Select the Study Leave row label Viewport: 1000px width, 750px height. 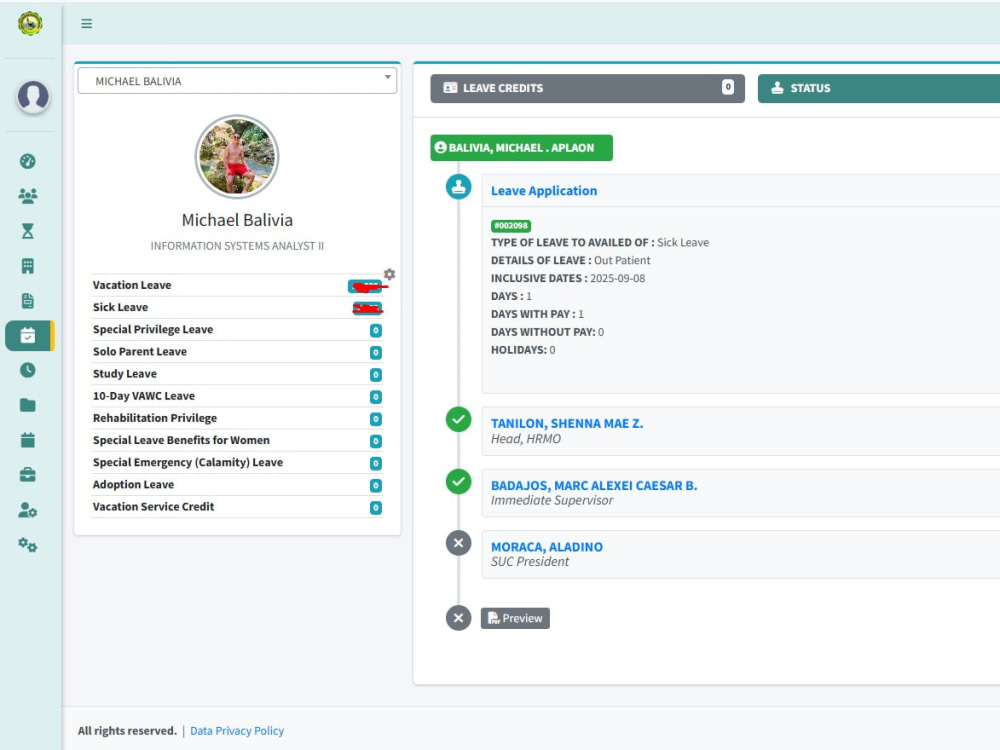125,374
